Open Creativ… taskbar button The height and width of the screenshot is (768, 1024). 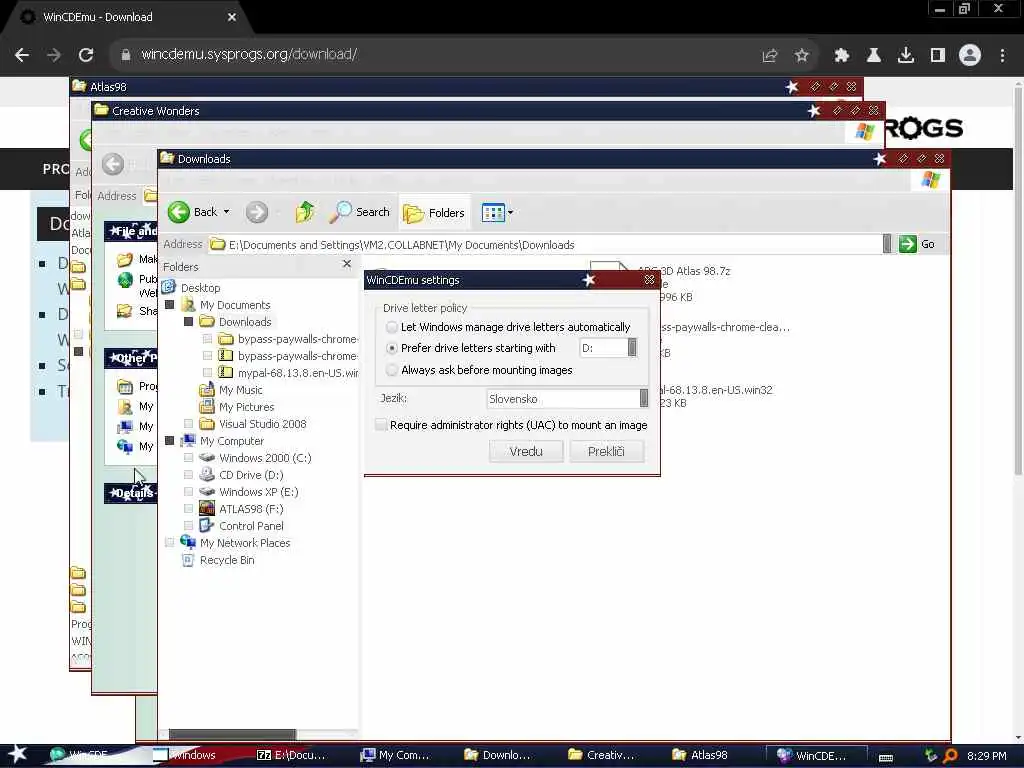pyautogui.click(x=603, y=756)
